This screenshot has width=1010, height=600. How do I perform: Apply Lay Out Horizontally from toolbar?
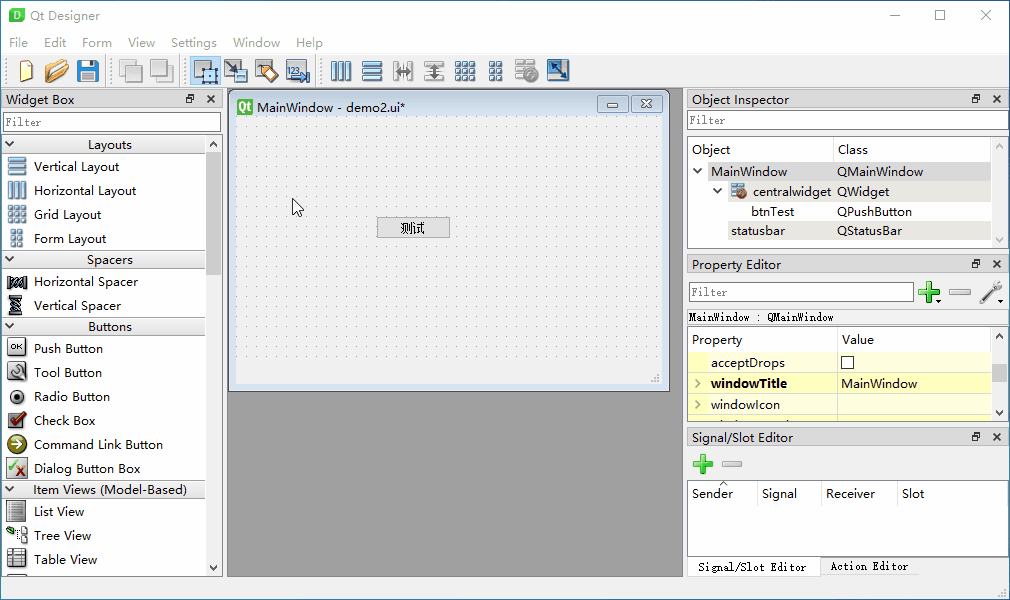point(341,71)
